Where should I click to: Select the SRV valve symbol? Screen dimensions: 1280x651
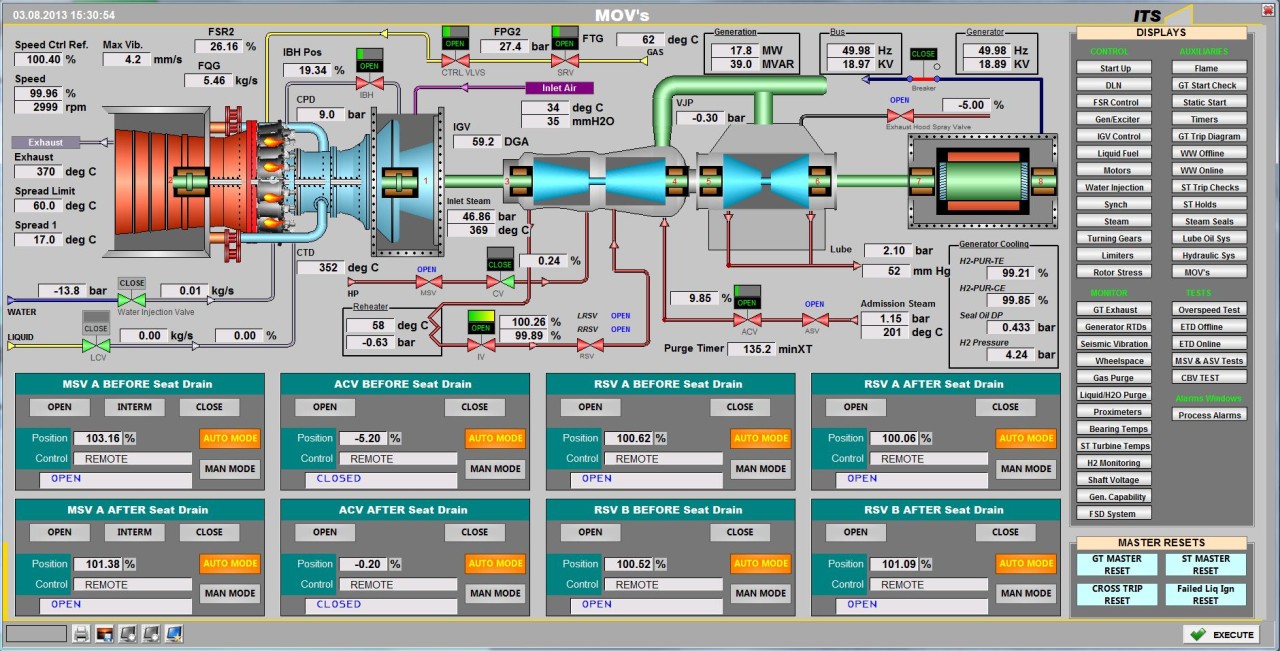(x=564, y=61)
